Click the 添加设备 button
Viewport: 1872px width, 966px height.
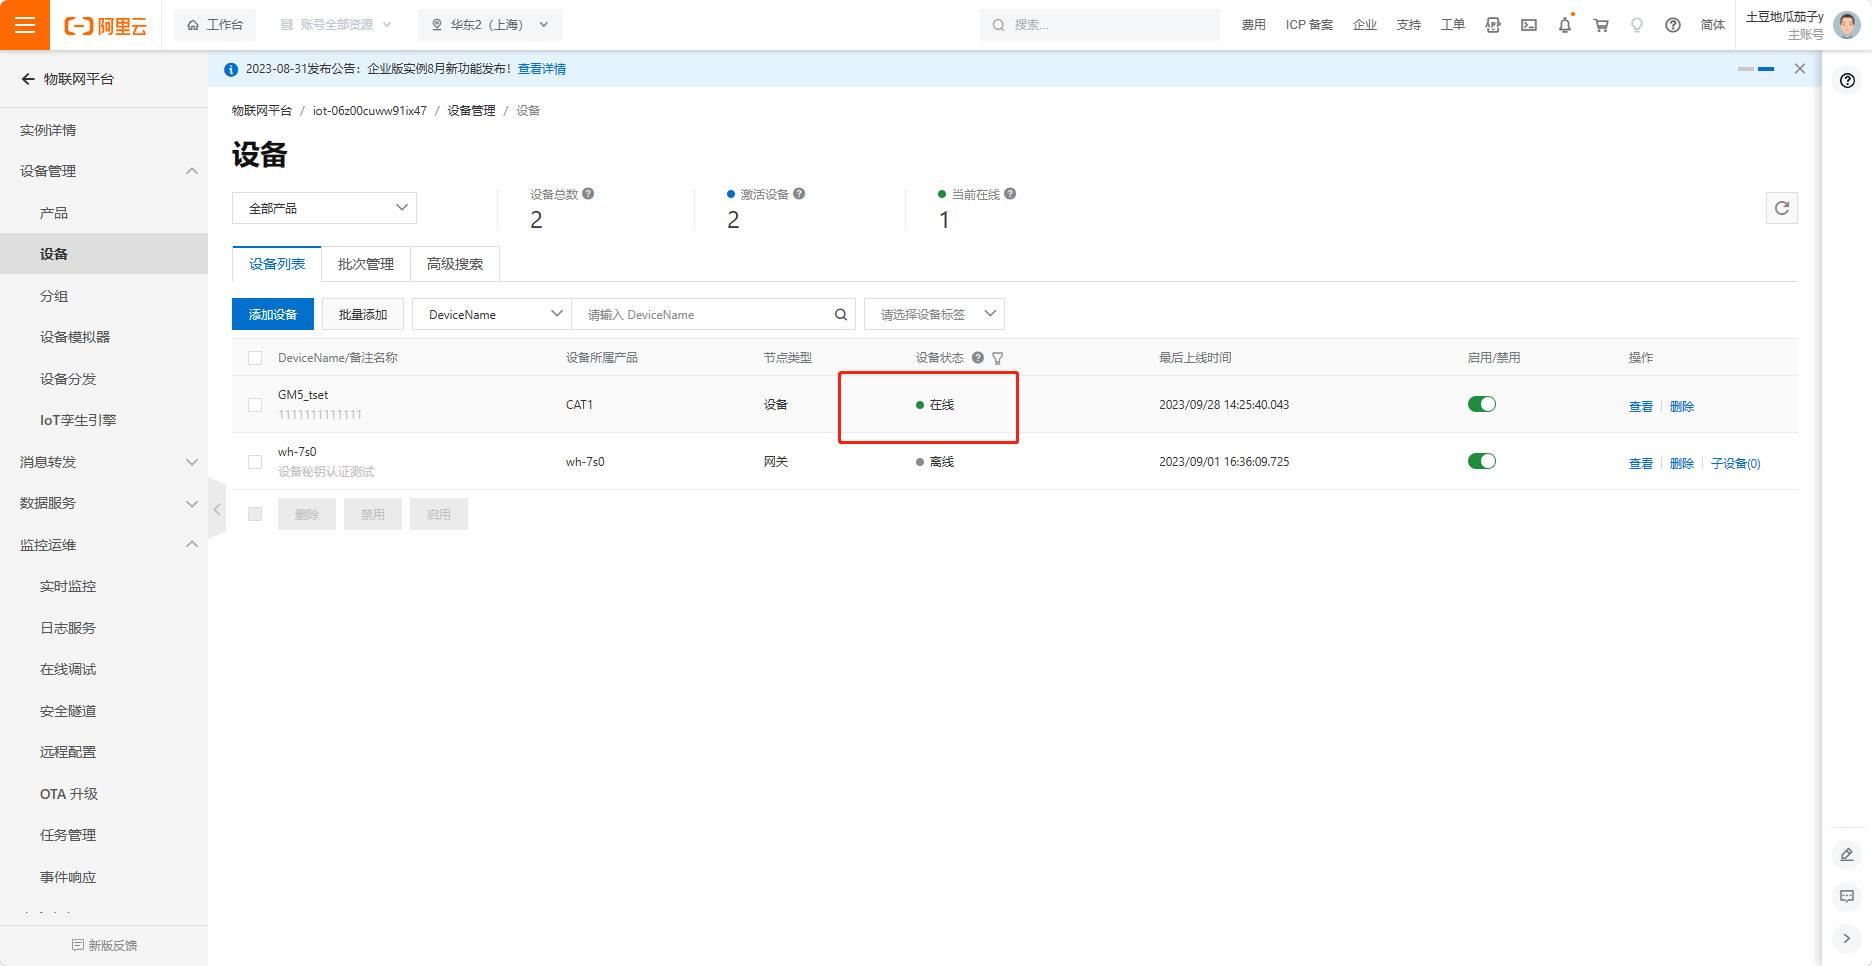point(273,314)
